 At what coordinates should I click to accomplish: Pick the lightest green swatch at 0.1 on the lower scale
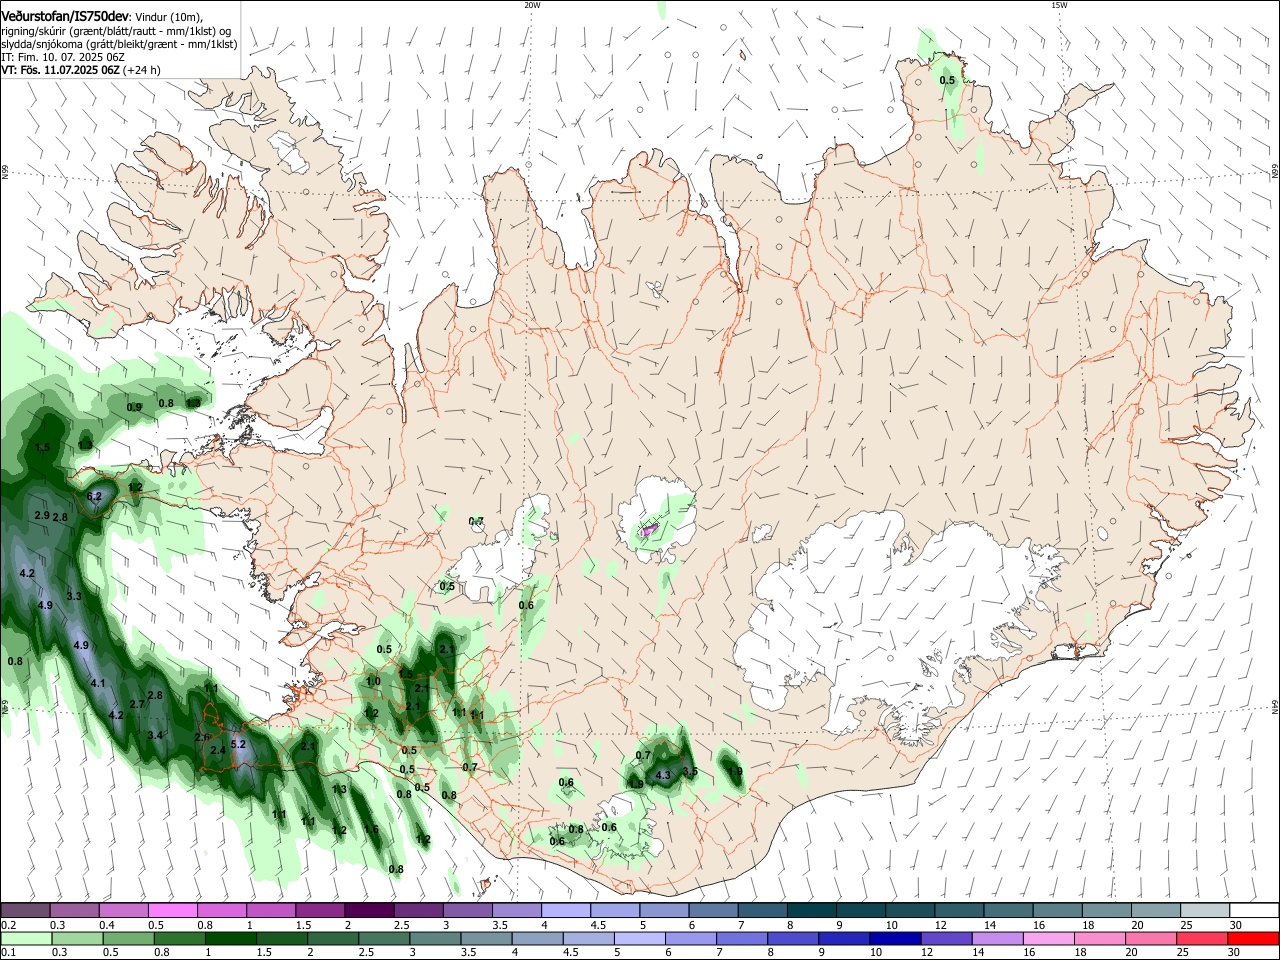pos(25,938)
